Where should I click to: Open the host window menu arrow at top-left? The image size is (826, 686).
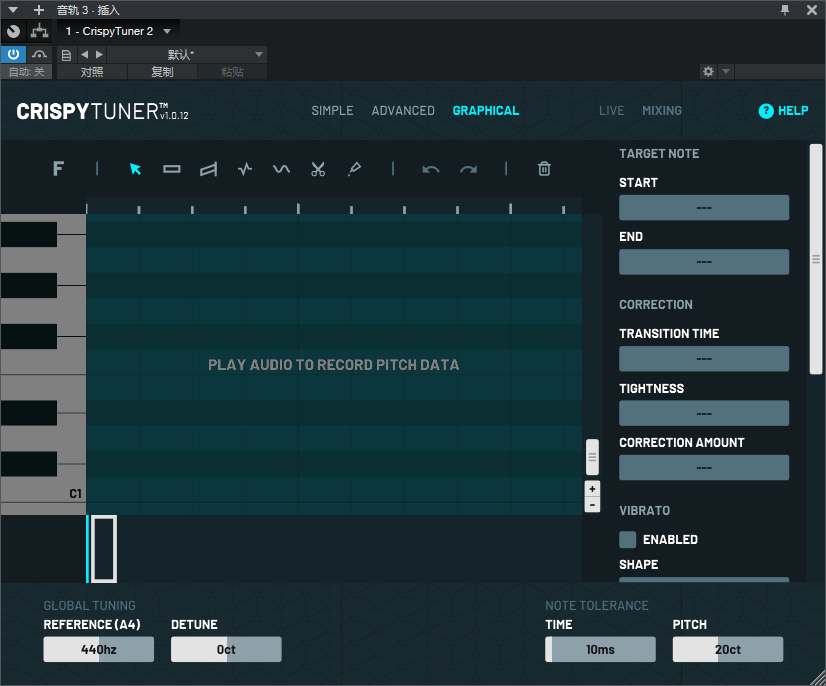click(13, 9)
